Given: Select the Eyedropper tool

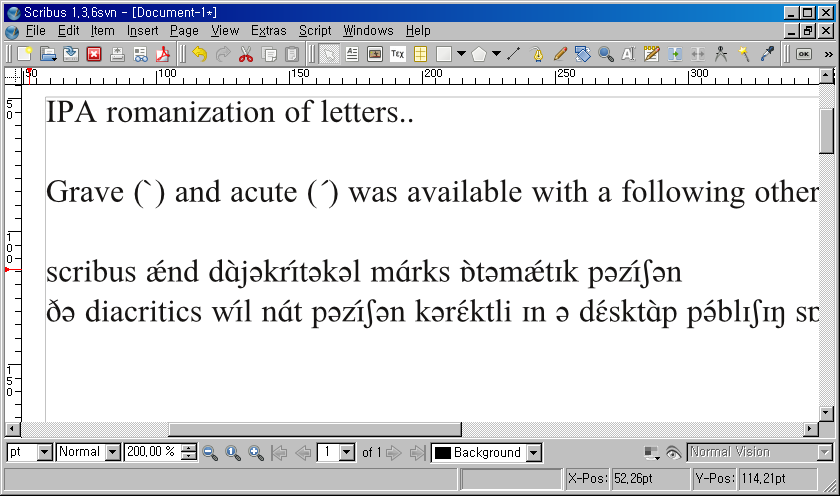Looking at the screenshot, I should pos(767,54).
